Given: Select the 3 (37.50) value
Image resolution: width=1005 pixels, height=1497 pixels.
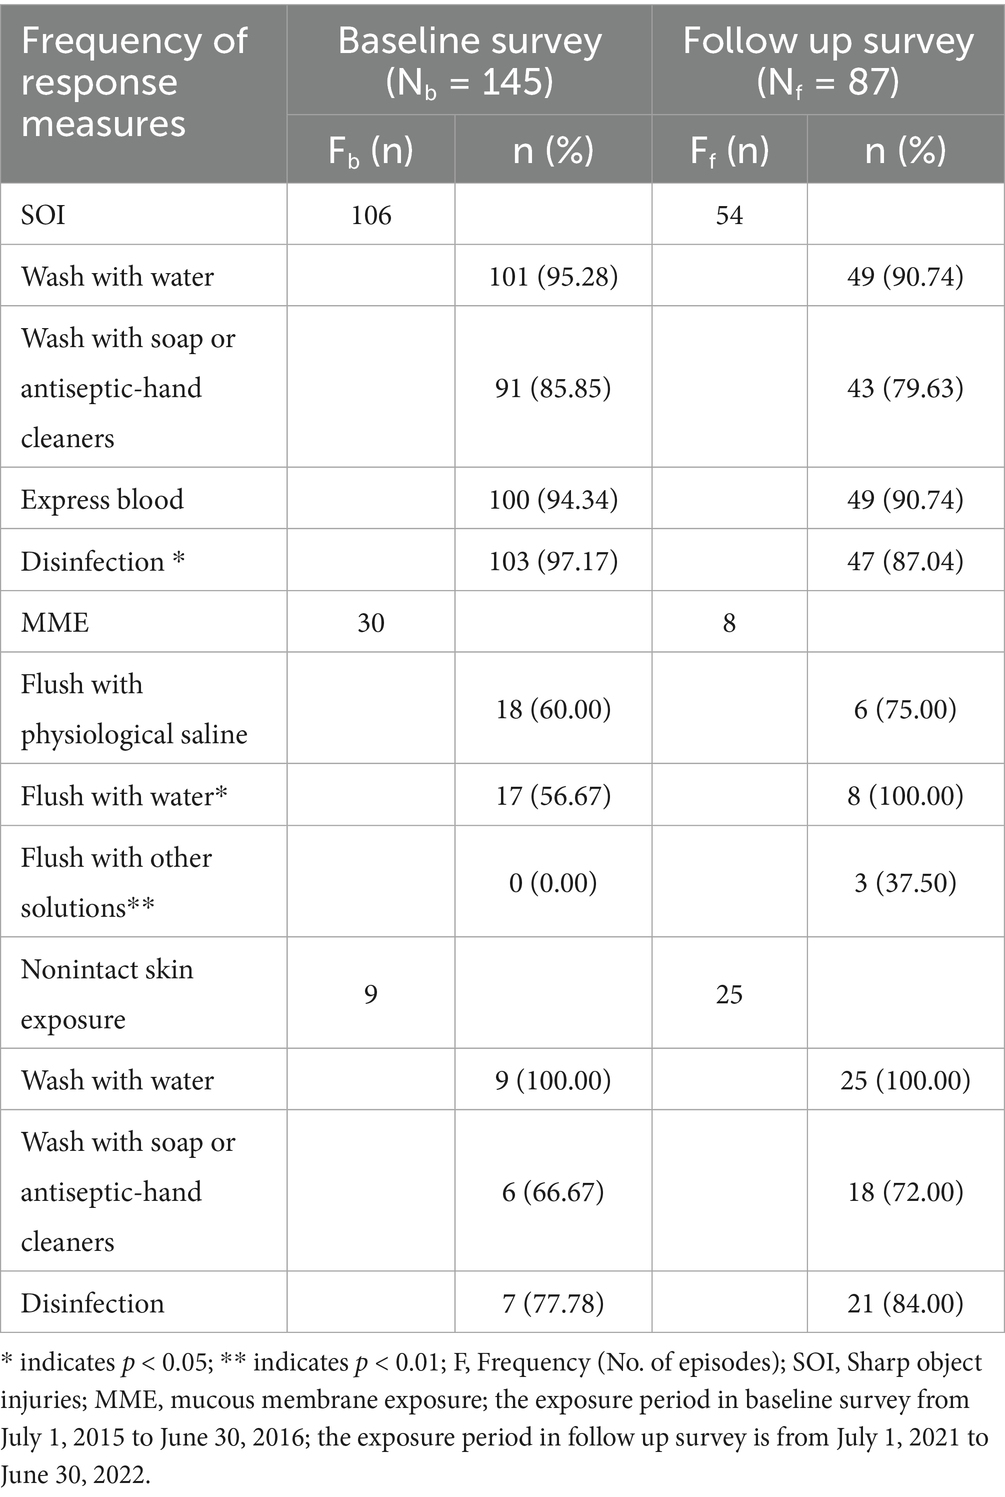Looking at the screenshot, I should [905, 882].
